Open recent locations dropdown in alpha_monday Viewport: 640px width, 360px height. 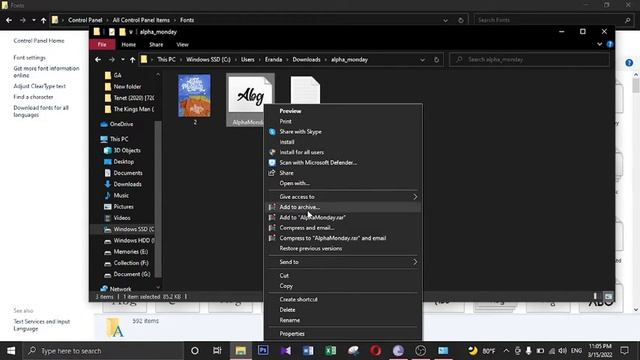coord(122,60)
